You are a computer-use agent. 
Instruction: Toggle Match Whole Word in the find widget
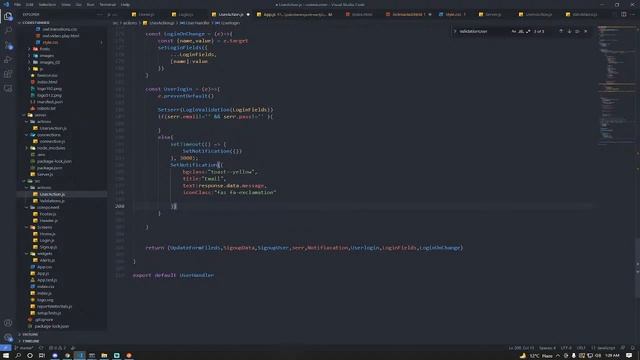(x=521, y=31)
